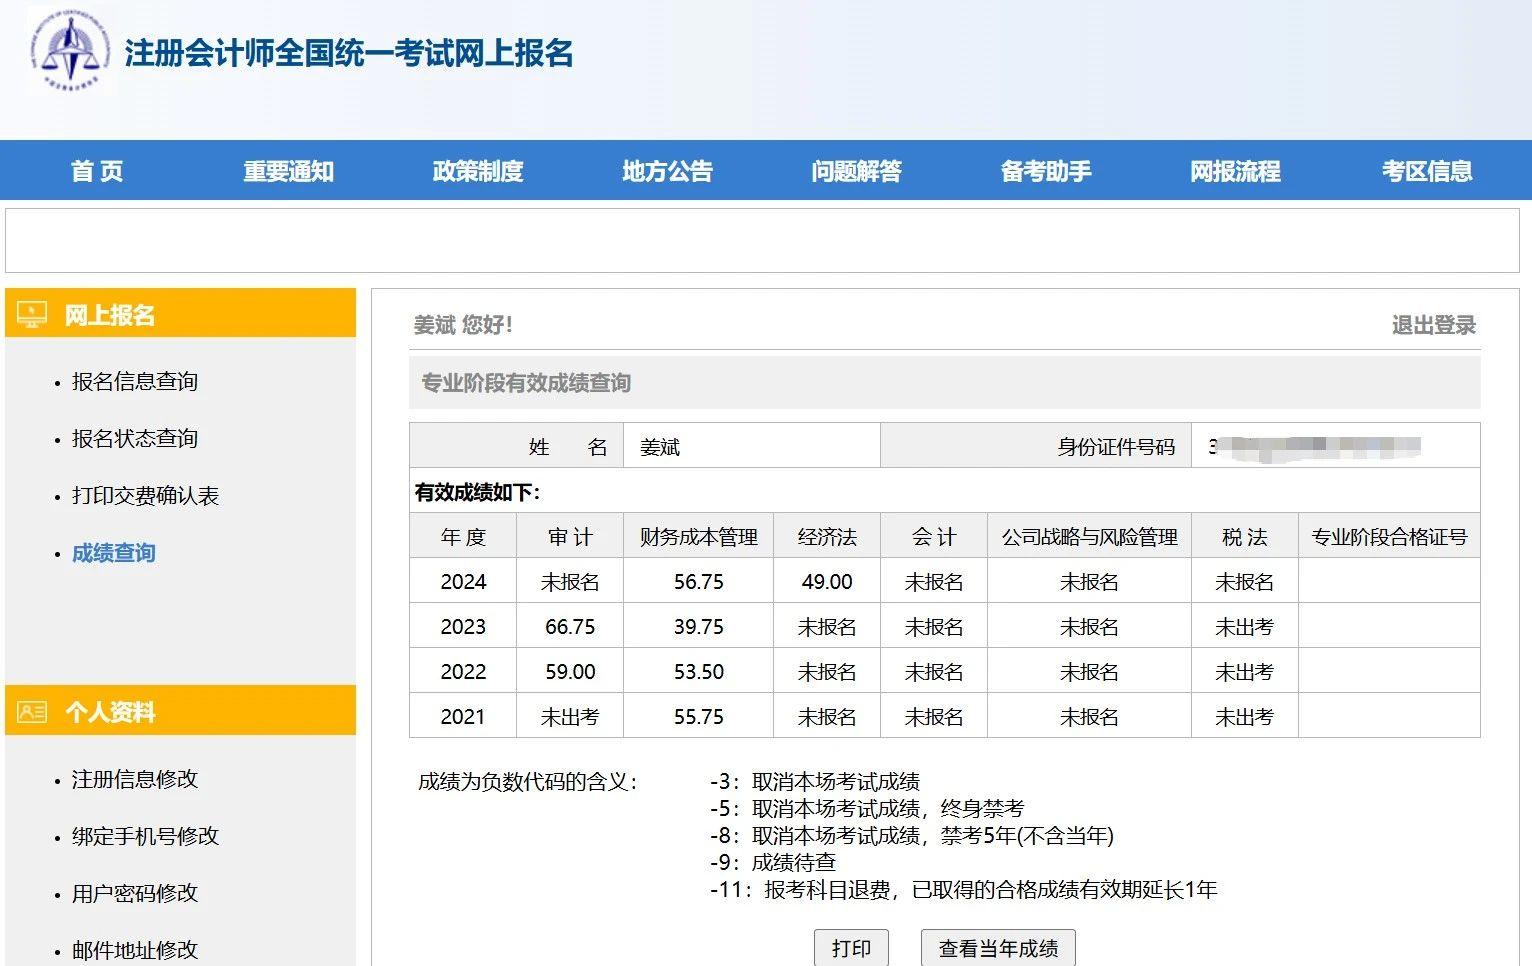This screenshot has height=966, width=1532.
Task: Open the 首页 navigation menu item
Action: [x=97, y=171]
